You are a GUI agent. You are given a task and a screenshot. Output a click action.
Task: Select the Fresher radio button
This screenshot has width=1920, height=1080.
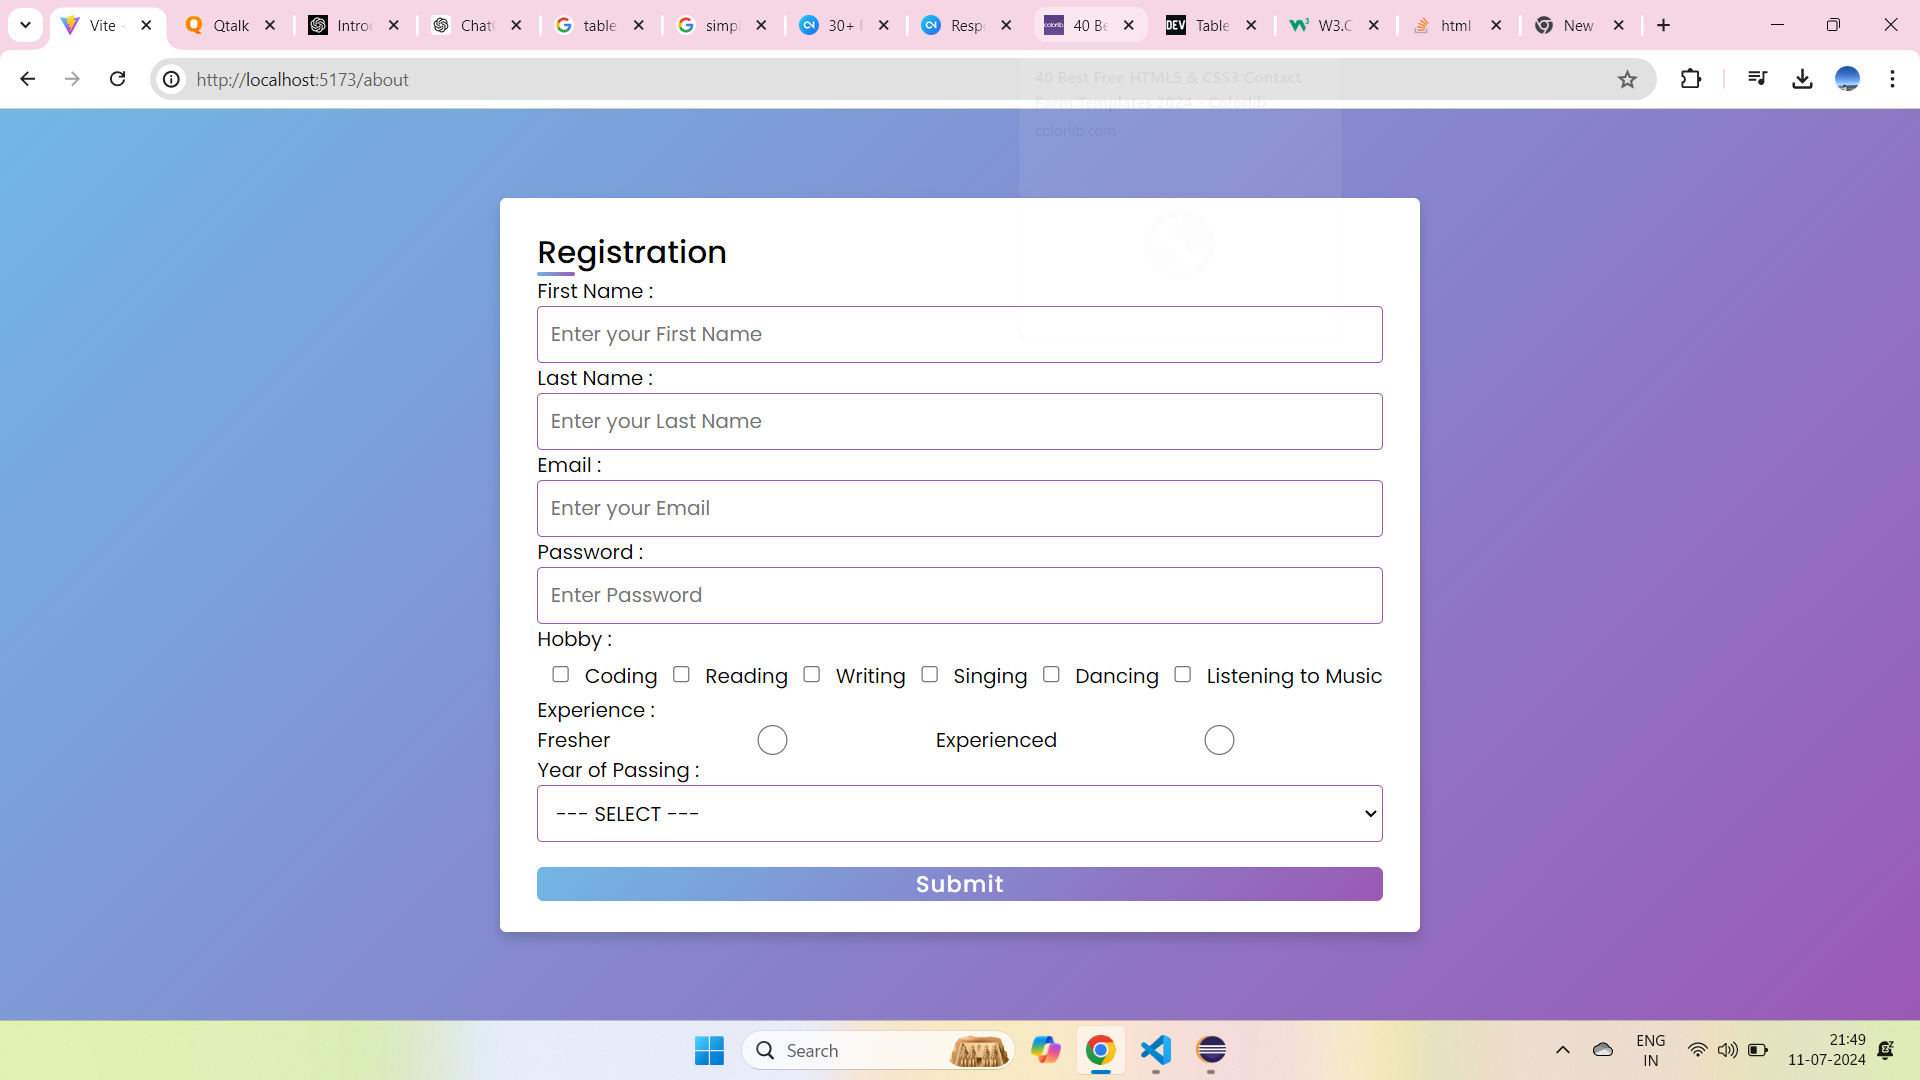coord(772,740)
